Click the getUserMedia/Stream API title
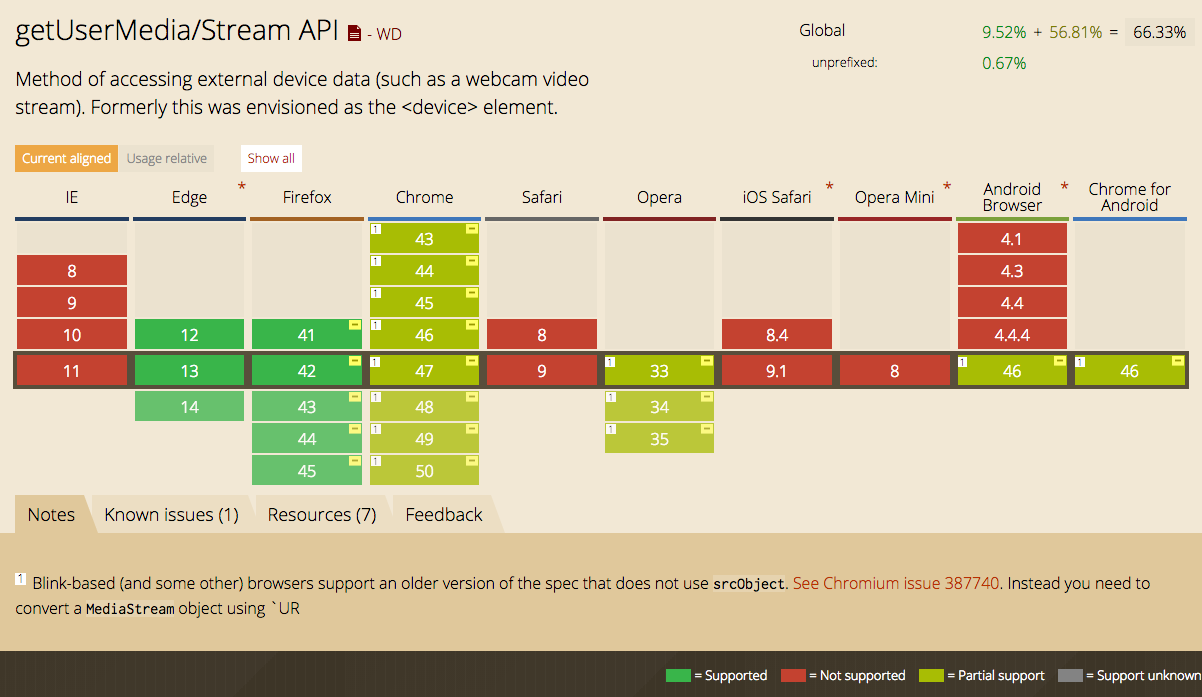 (x=177, y=31)
